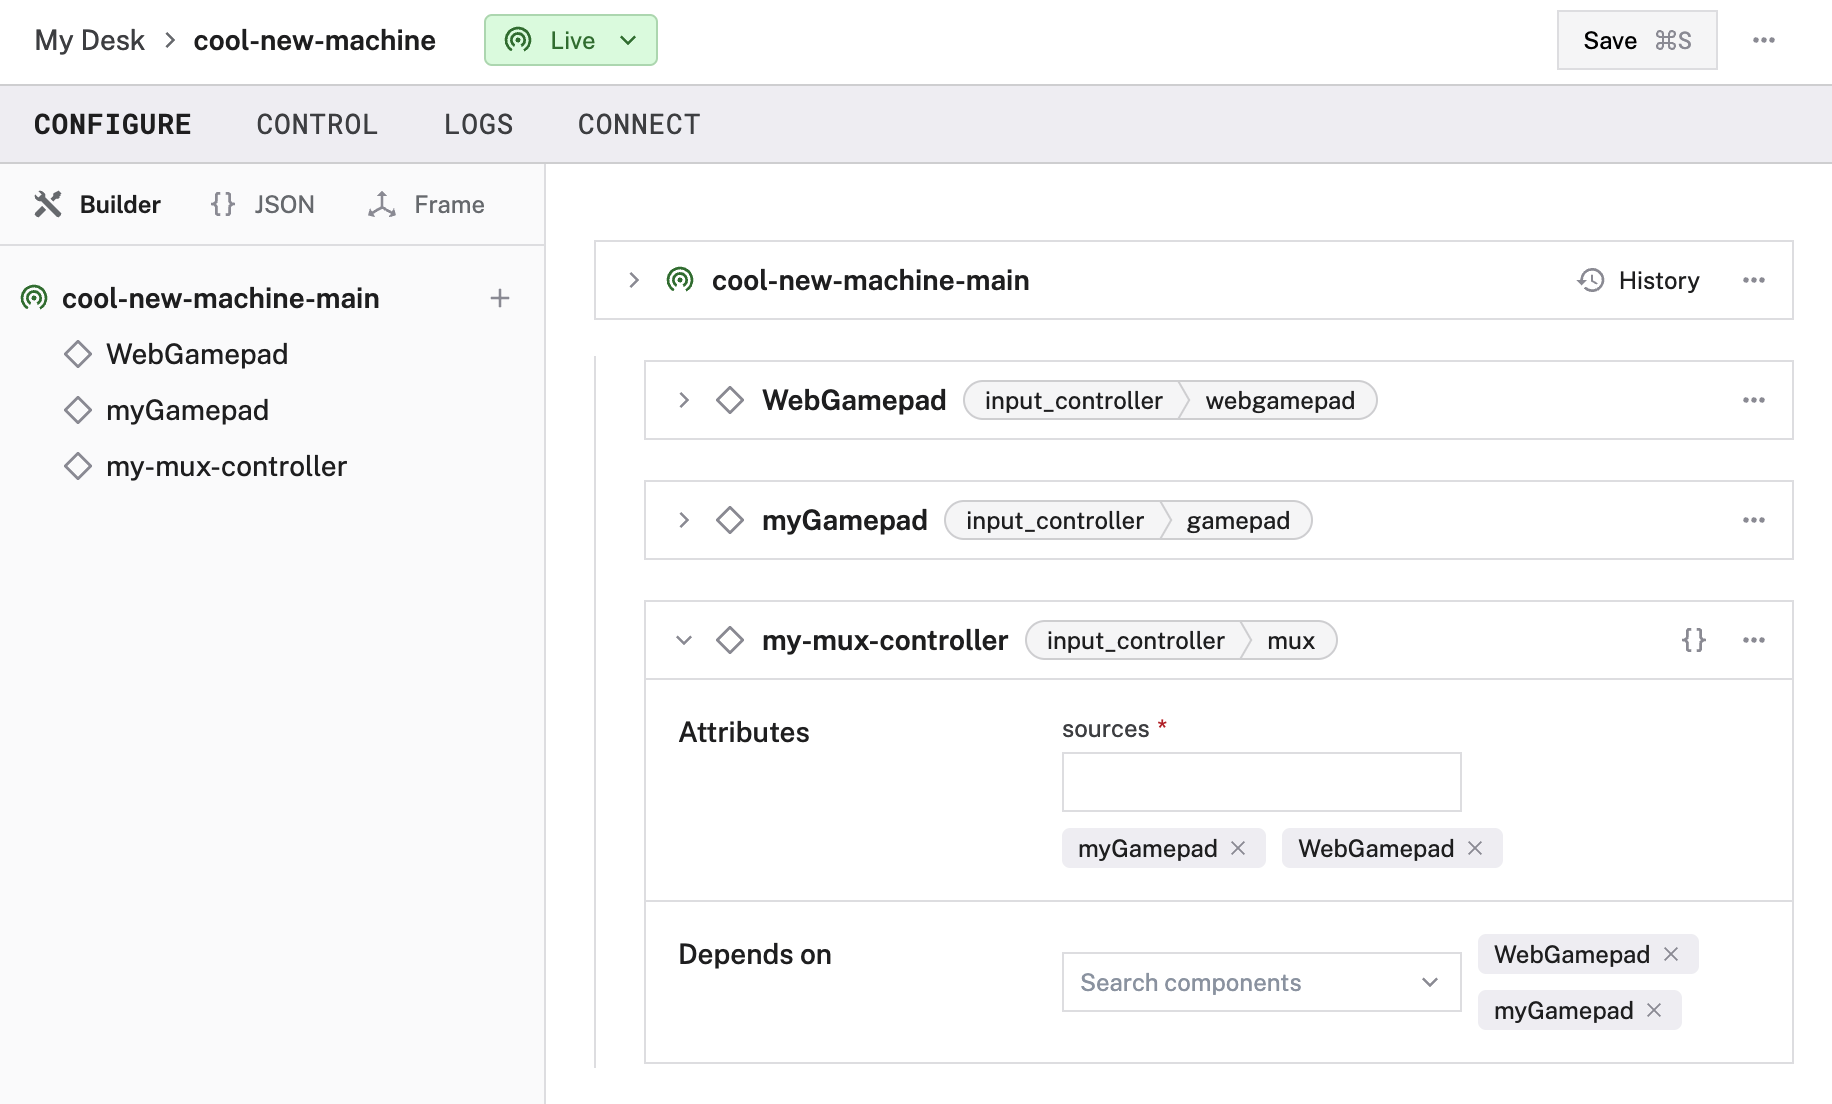
Task: Remove myGamepad from Depends on
Action: tap(1654, 1010)
